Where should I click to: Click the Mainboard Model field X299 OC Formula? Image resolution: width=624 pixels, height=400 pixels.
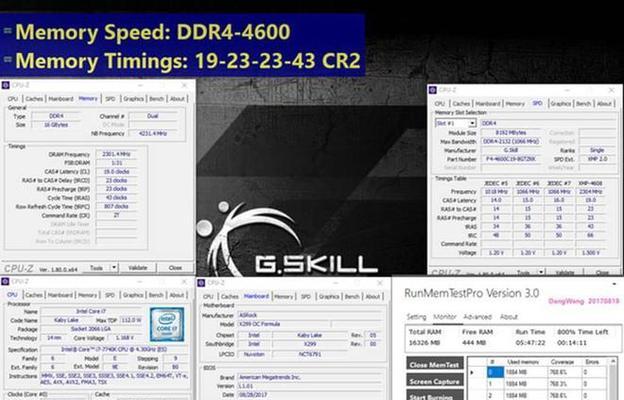pyautogui.click(x=283, y=324)
